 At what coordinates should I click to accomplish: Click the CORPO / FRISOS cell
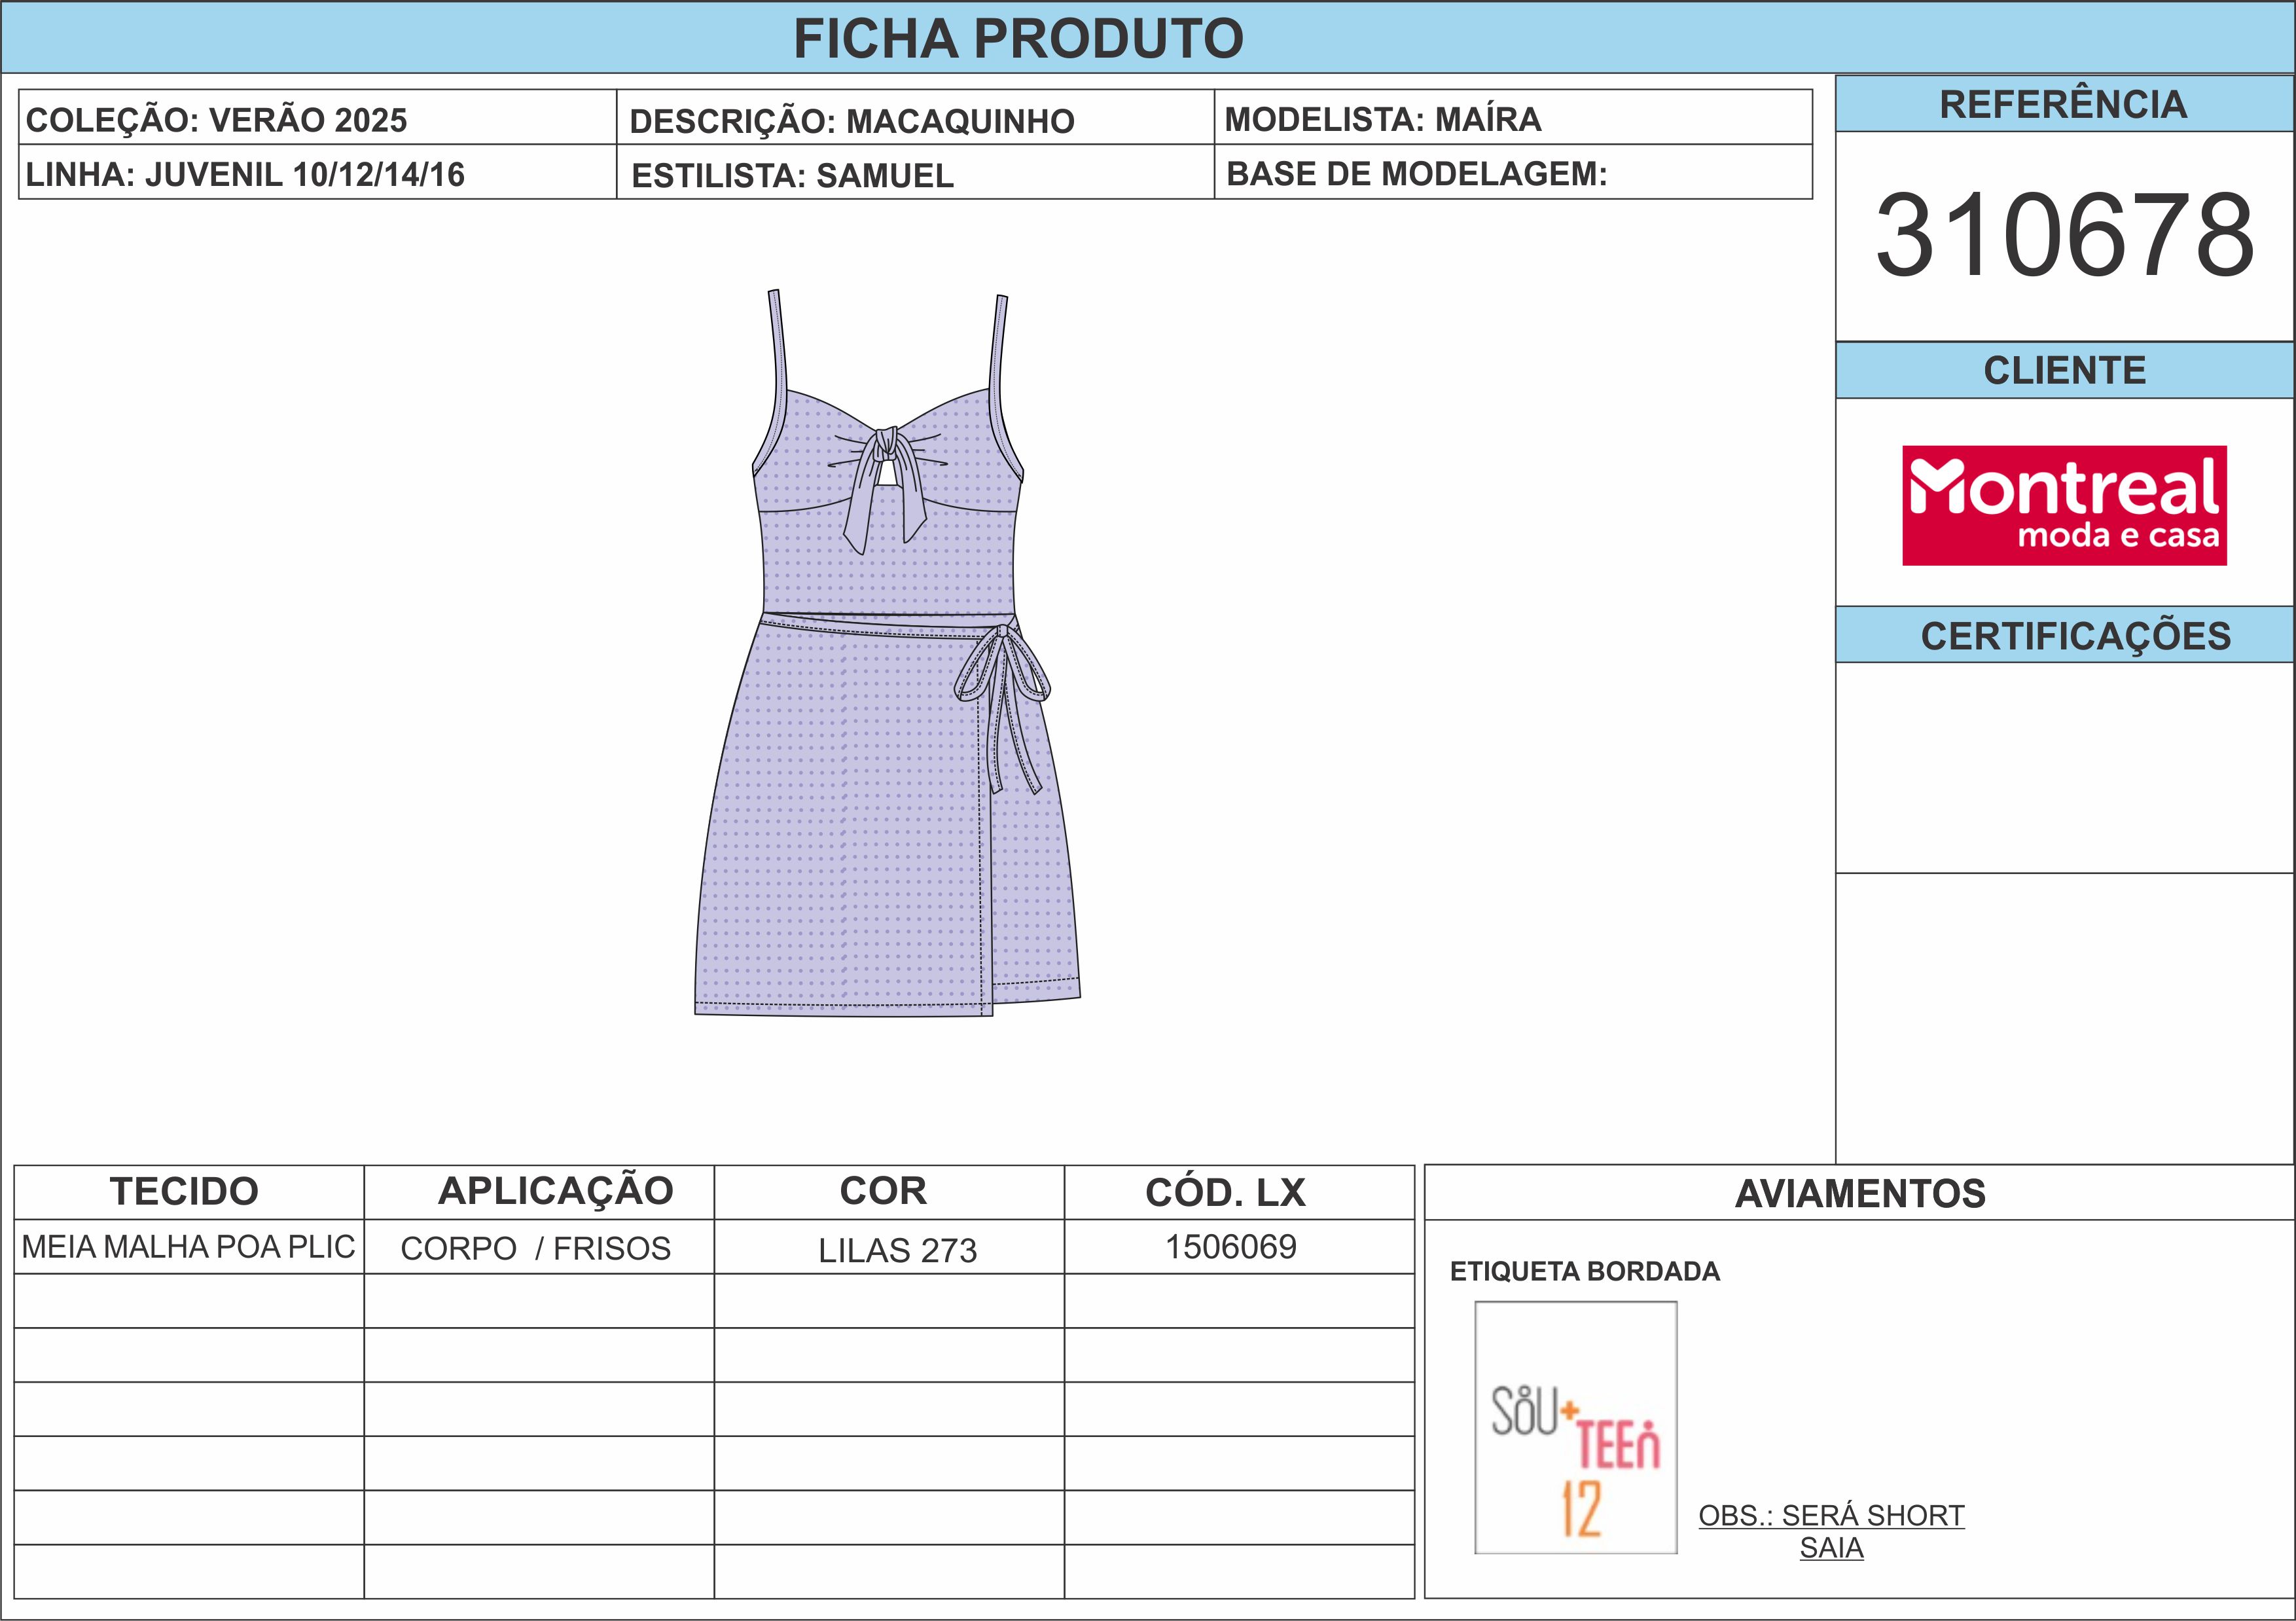point(536,1248)
